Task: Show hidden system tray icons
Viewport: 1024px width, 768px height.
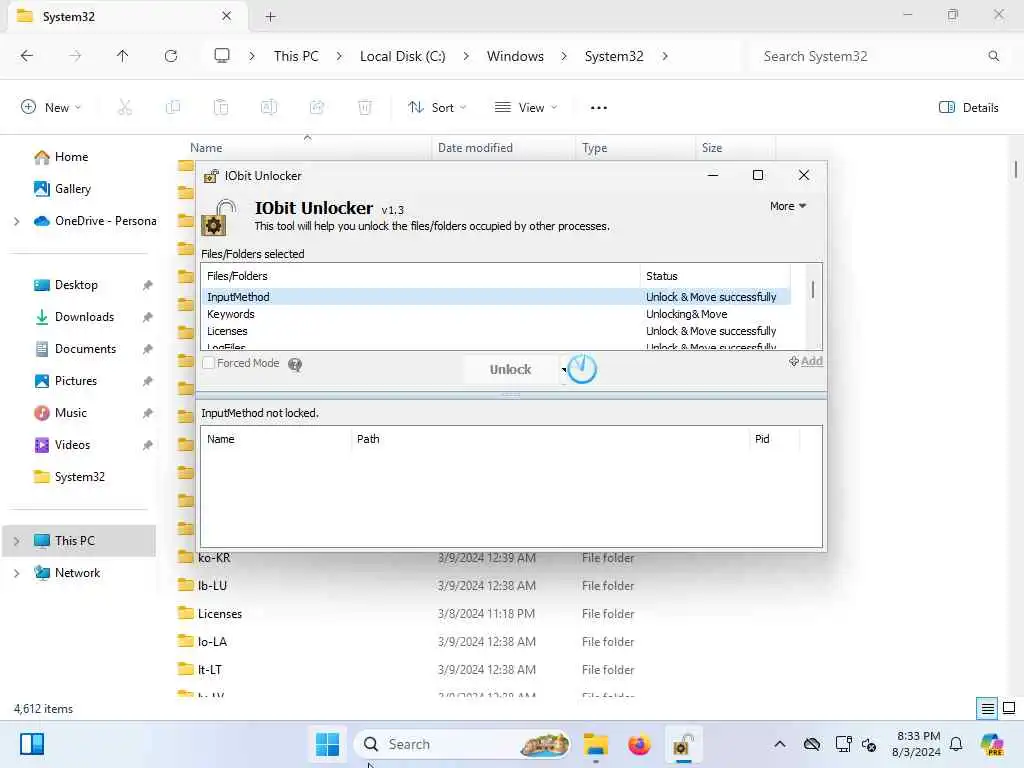Action: pyautogui.click(x=780, y=744)
